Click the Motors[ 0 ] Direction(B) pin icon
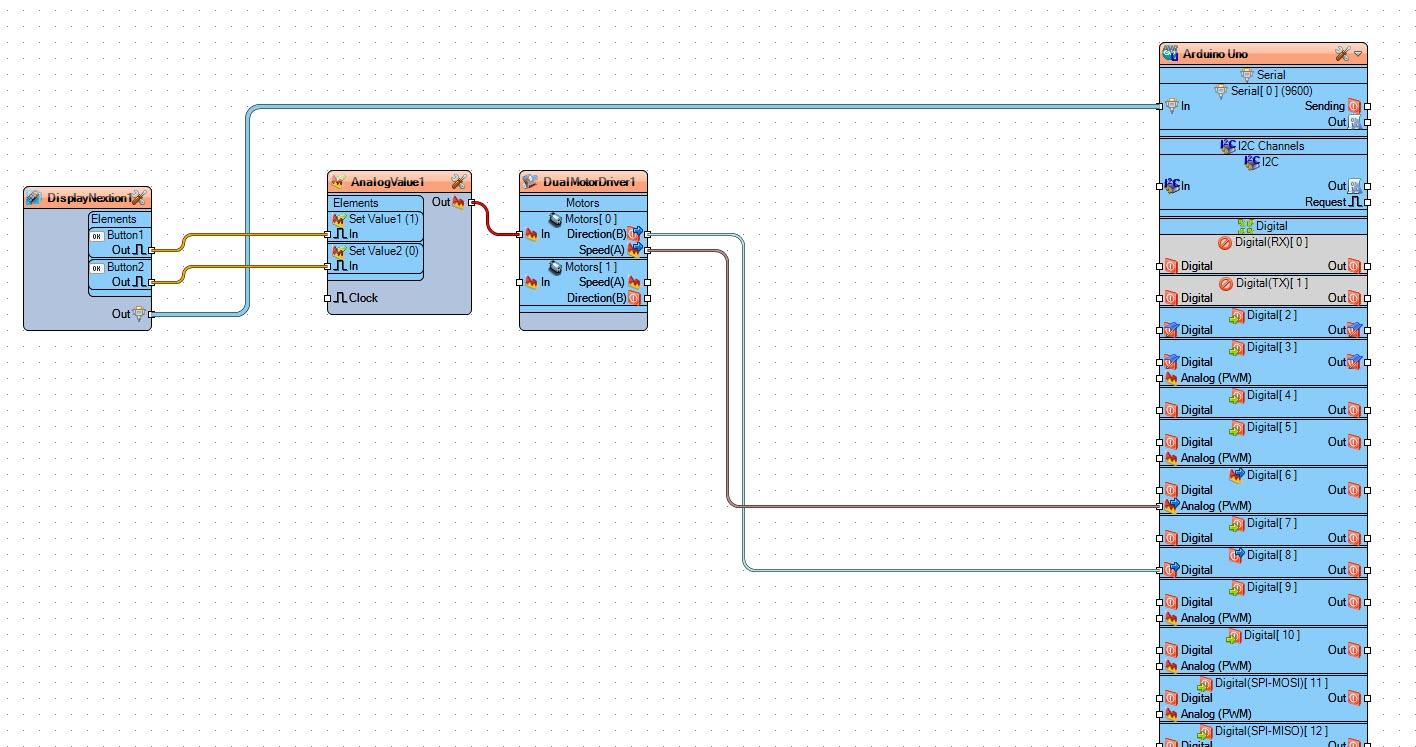 click(634, 234)
